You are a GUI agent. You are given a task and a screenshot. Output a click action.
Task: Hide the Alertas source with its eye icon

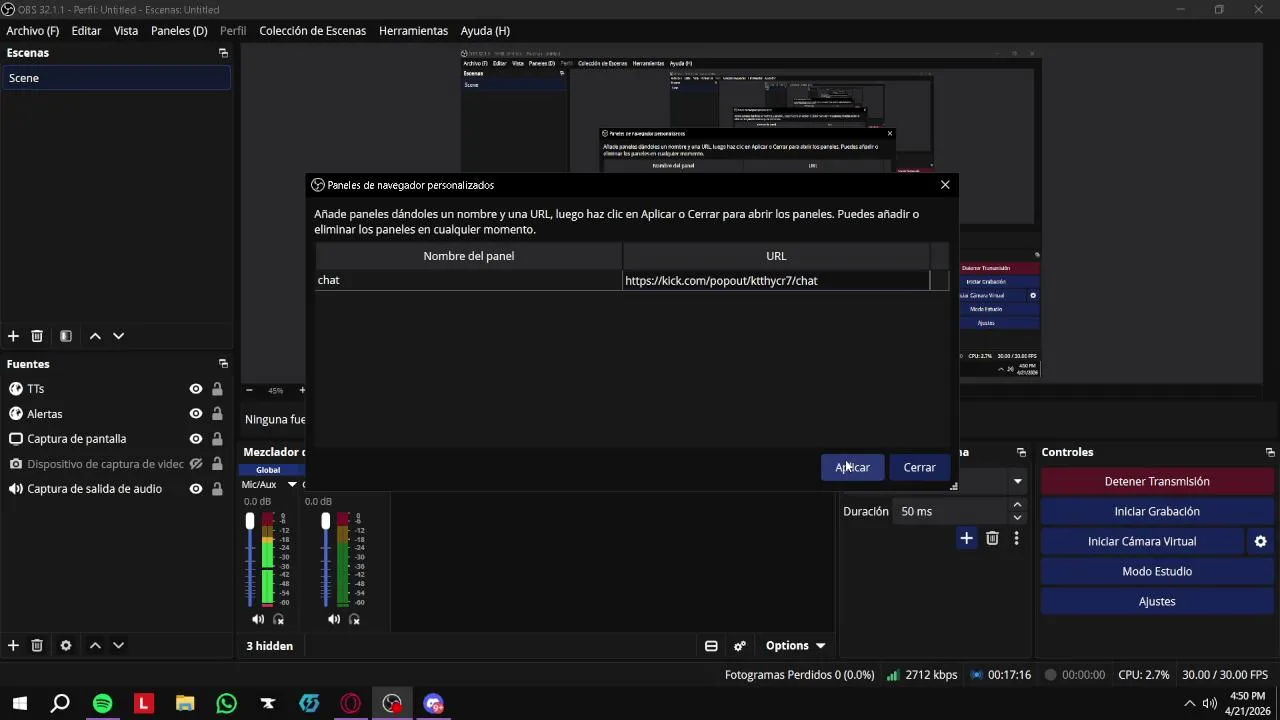coord(196,414)
